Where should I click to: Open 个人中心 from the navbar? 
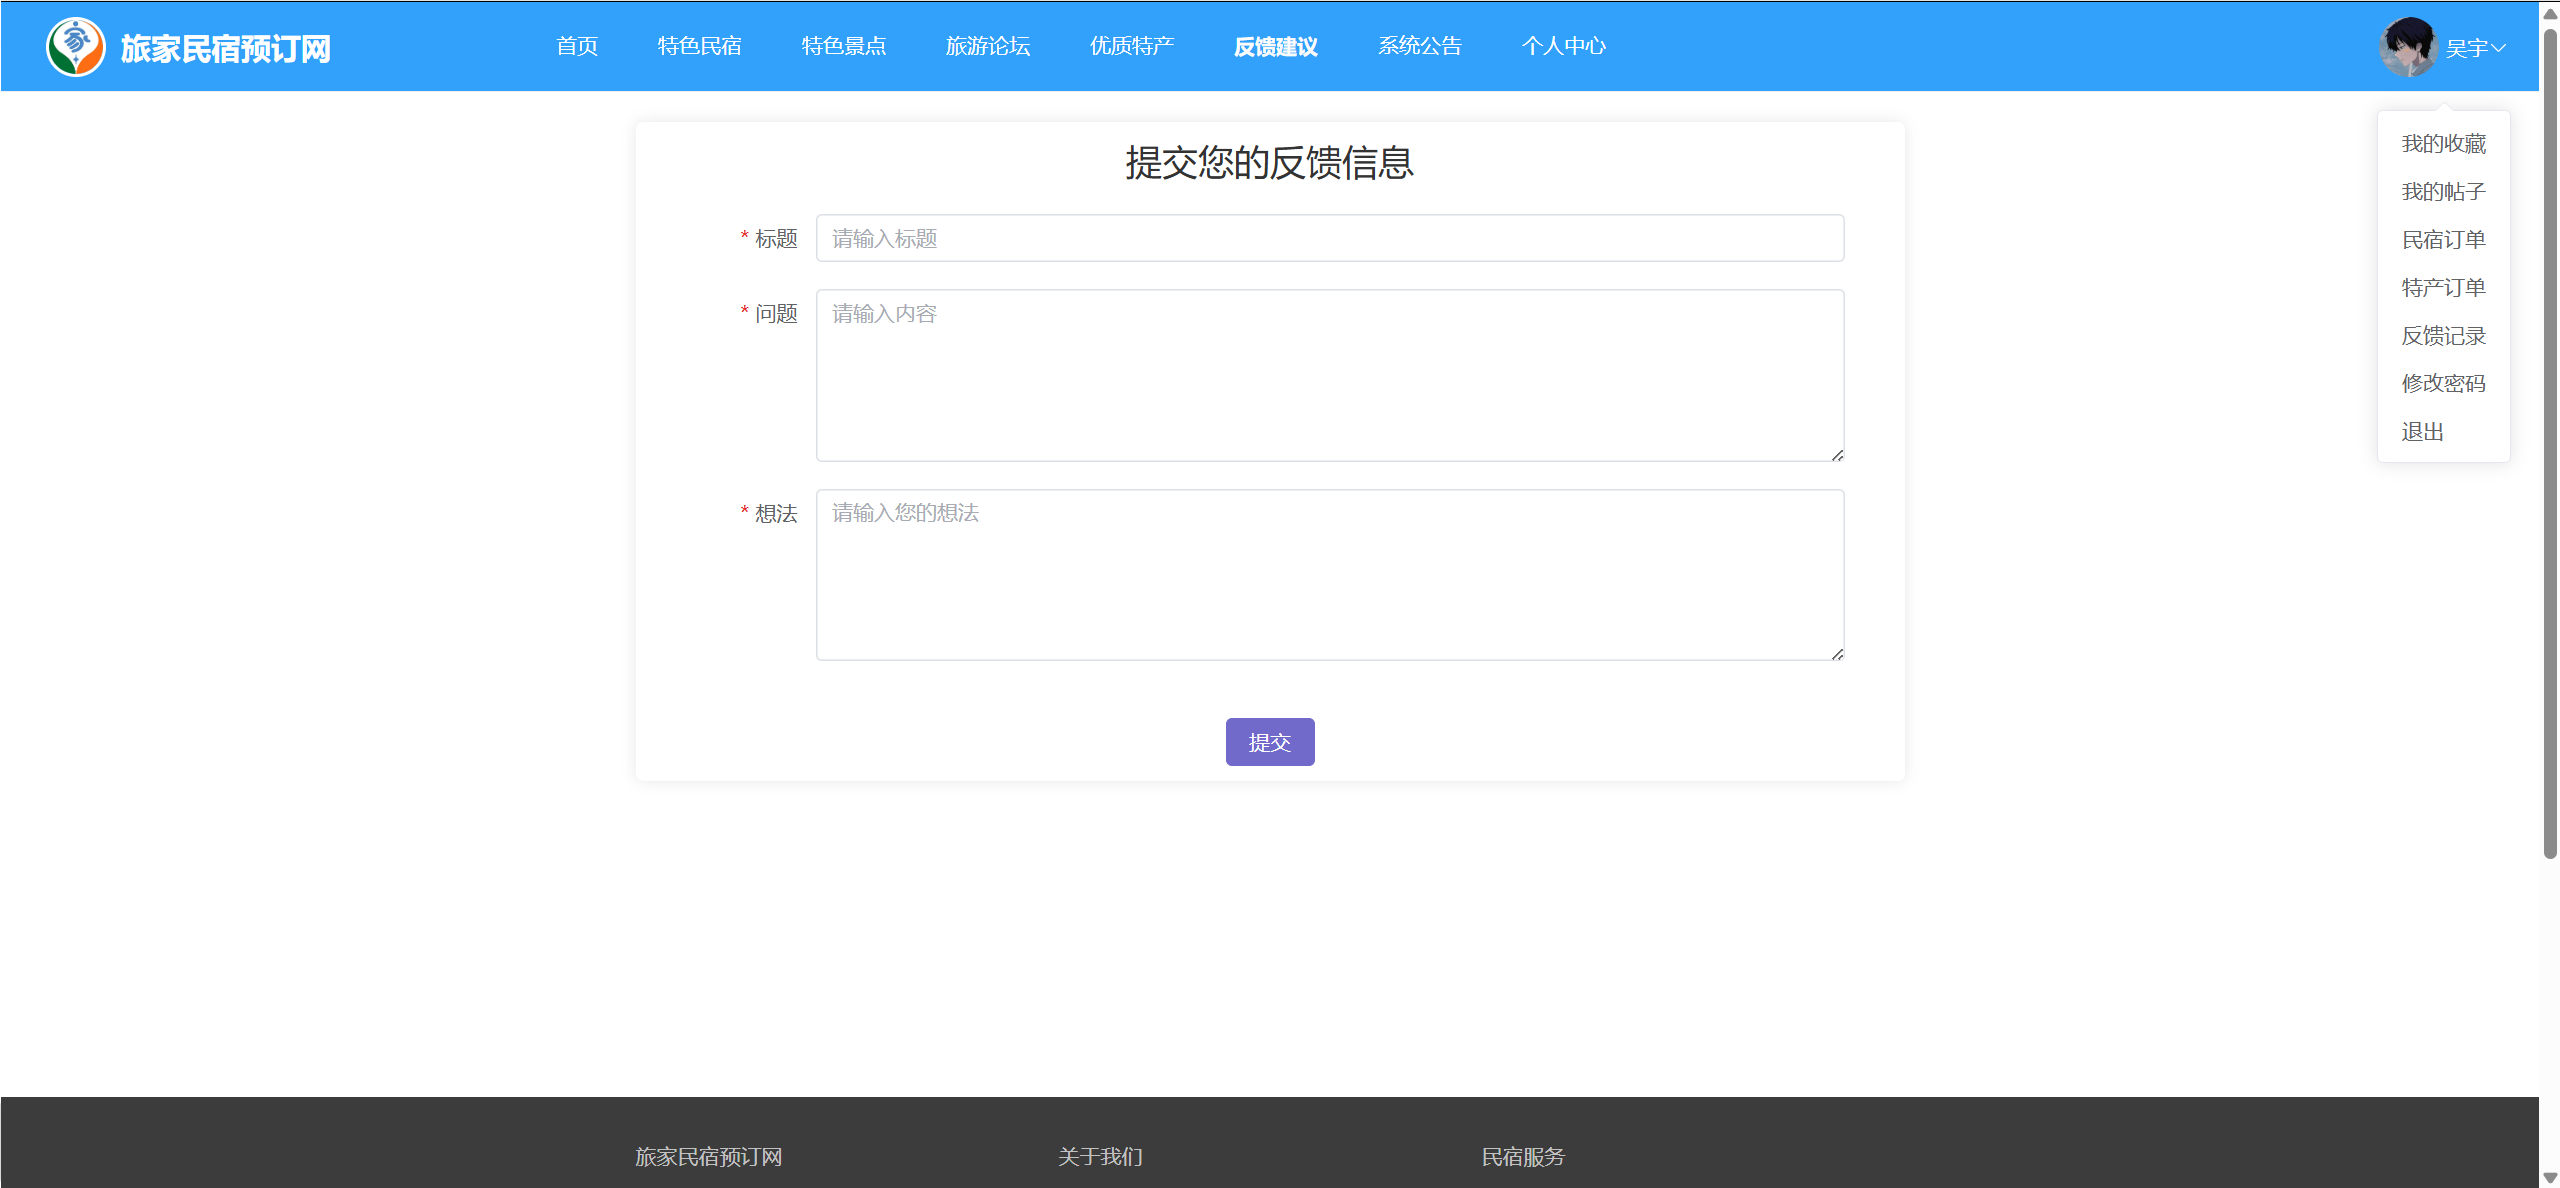[x=1563, y=46]
